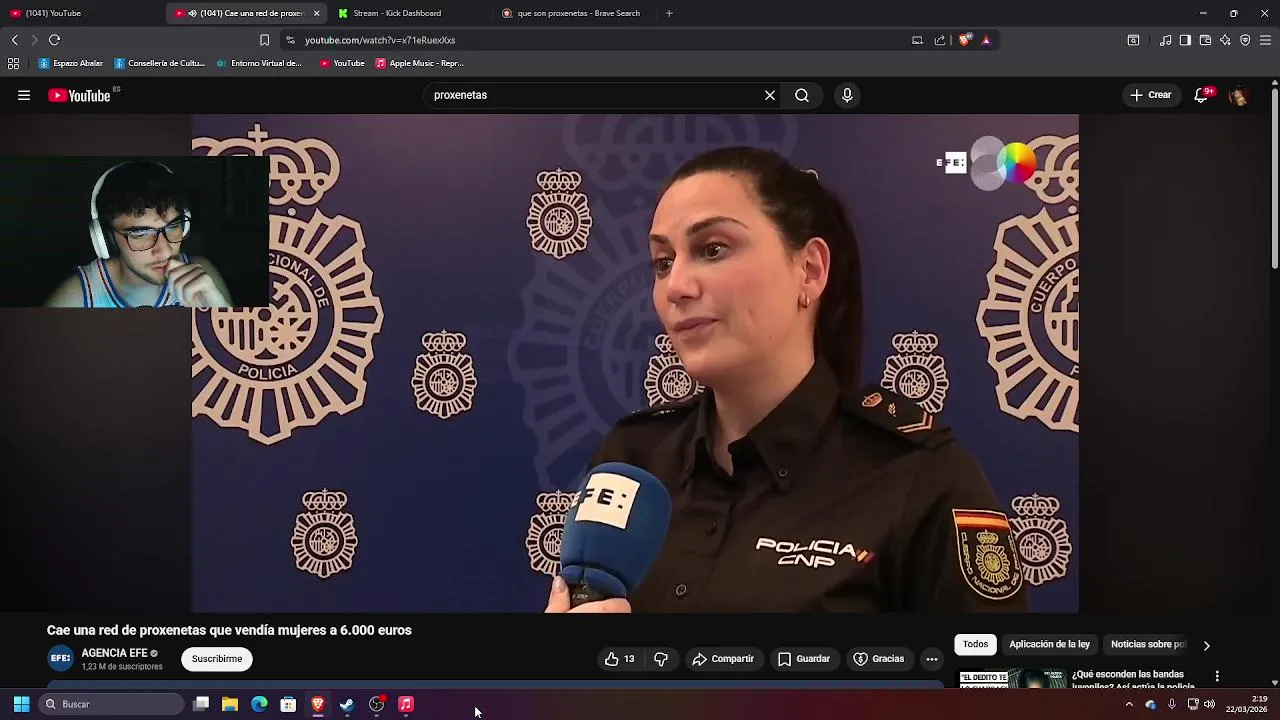
Task: Go to YouTube home via logo
Action: 79,95
